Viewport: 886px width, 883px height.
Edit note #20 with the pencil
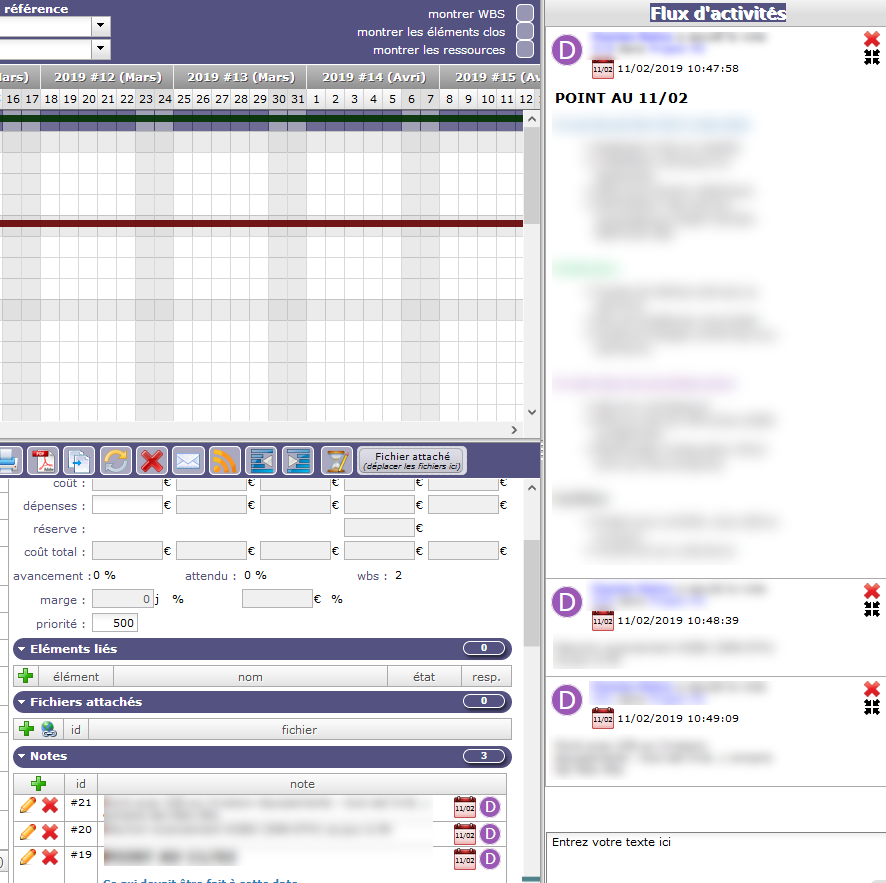click(x=28, y=832)
